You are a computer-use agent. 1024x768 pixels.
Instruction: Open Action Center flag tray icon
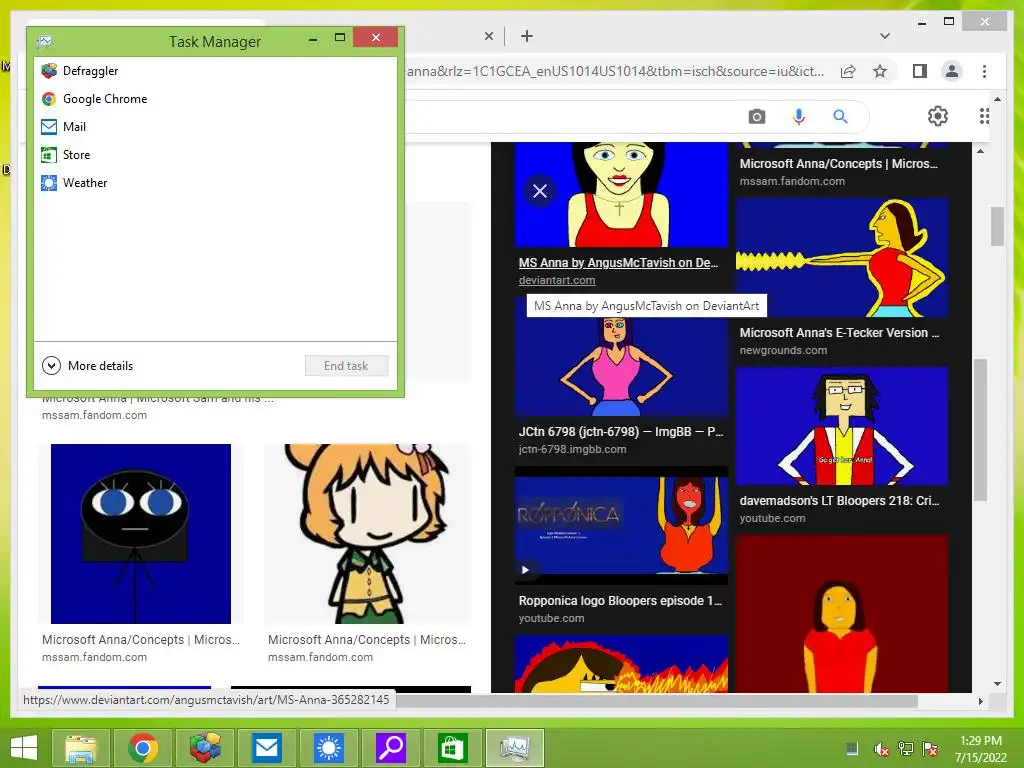(930, 749)
